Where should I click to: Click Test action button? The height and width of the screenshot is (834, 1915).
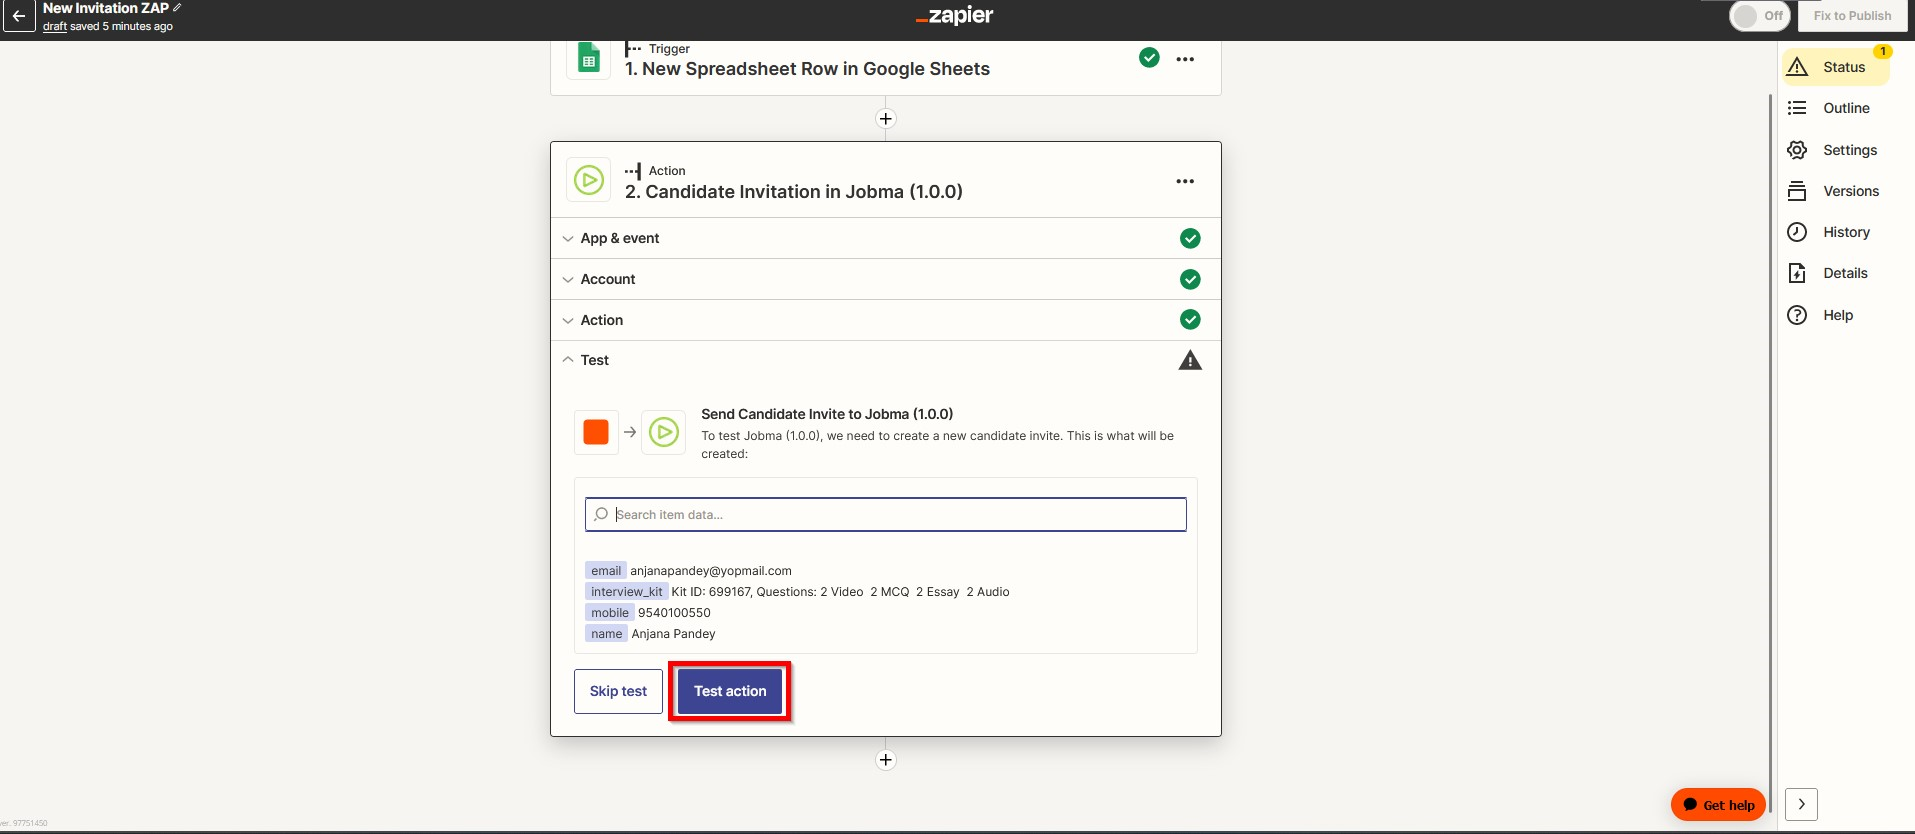tap(730, 691)
